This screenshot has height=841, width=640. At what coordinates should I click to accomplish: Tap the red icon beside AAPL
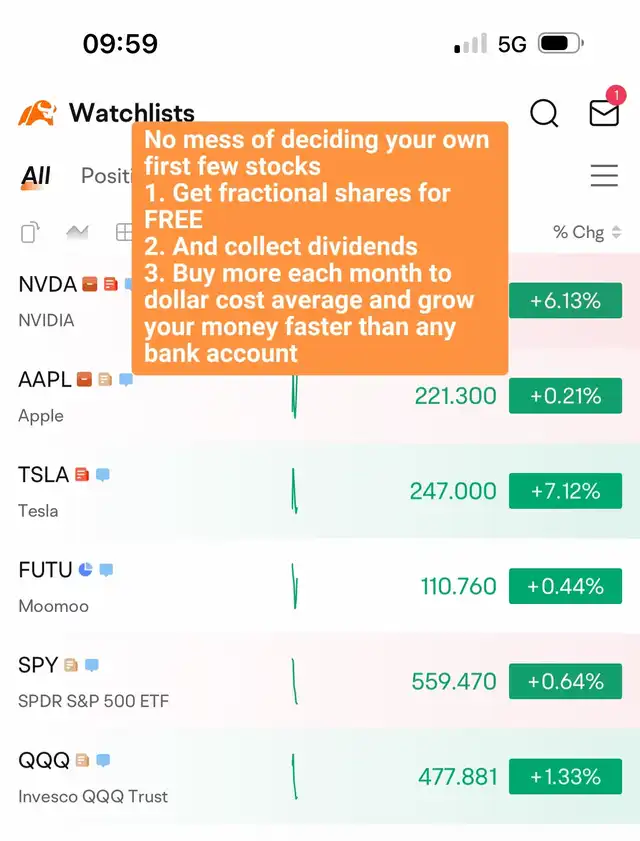[x=85, y=380]
